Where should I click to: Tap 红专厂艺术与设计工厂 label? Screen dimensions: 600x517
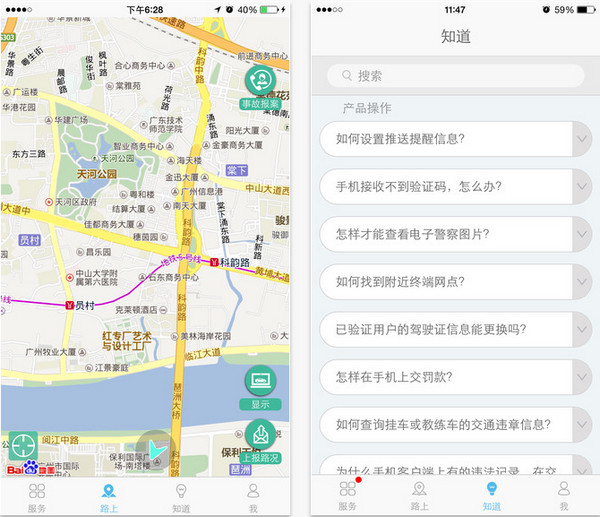[127, 341]
